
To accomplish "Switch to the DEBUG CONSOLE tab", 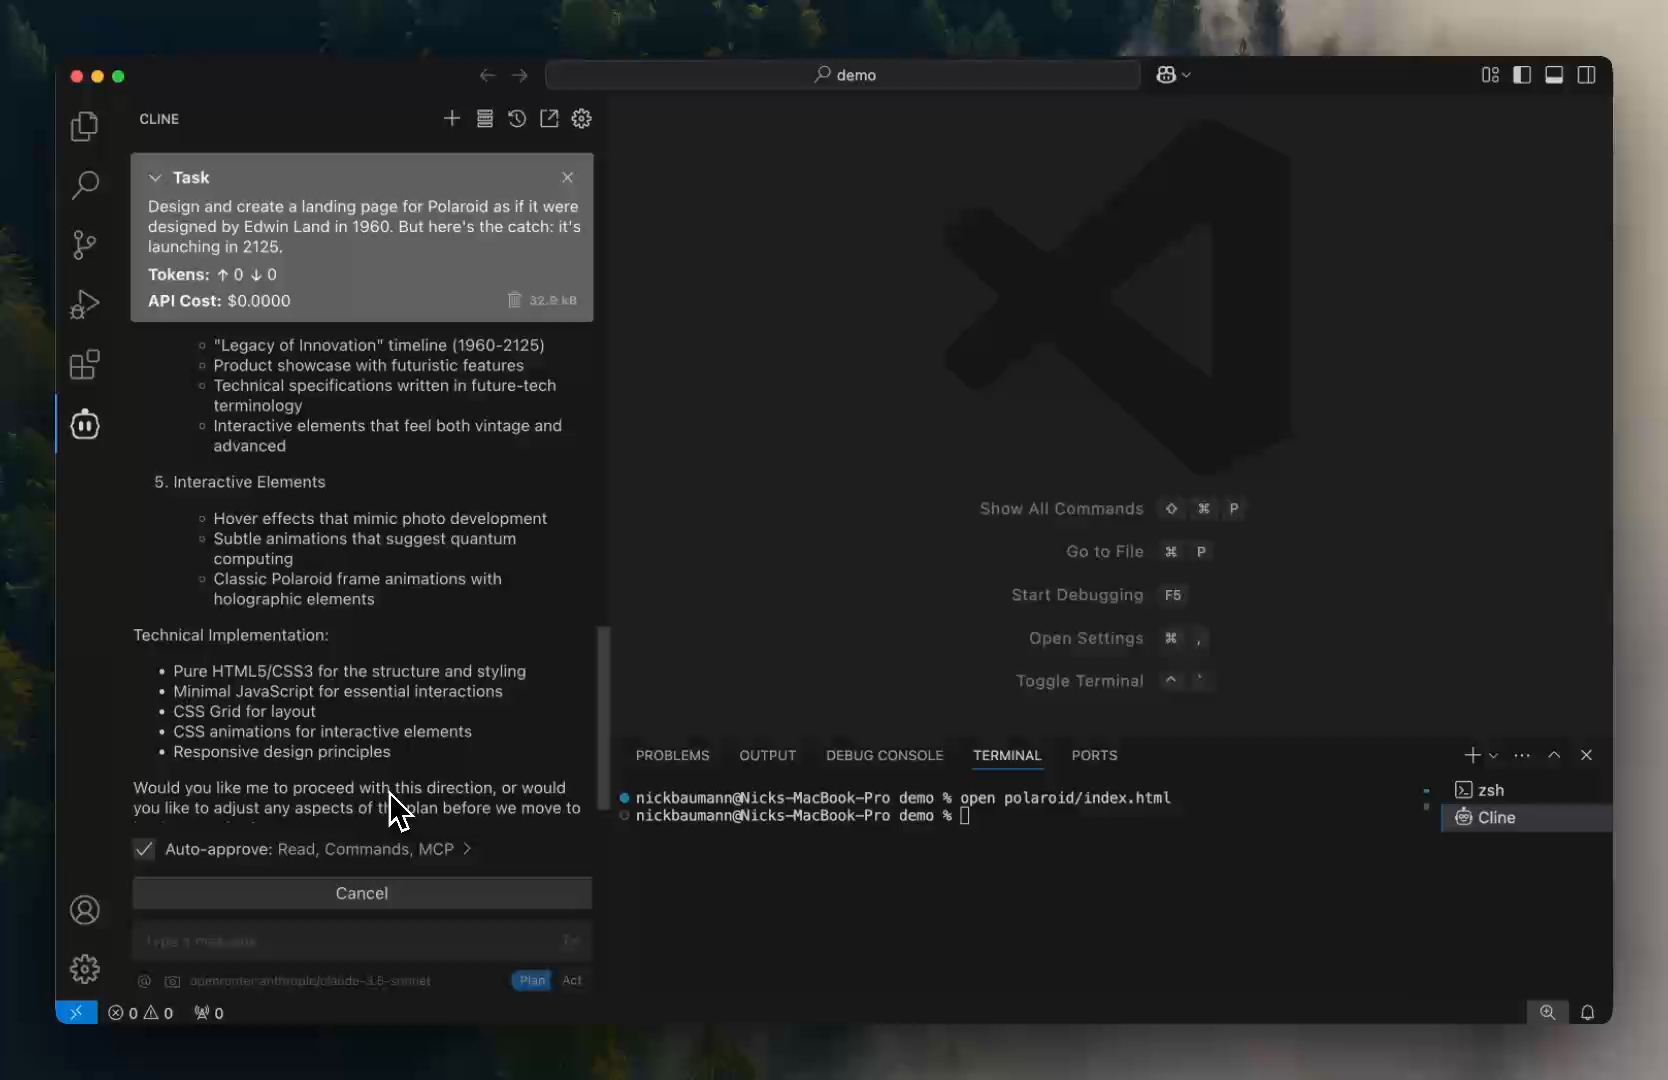I will [884, 756].
